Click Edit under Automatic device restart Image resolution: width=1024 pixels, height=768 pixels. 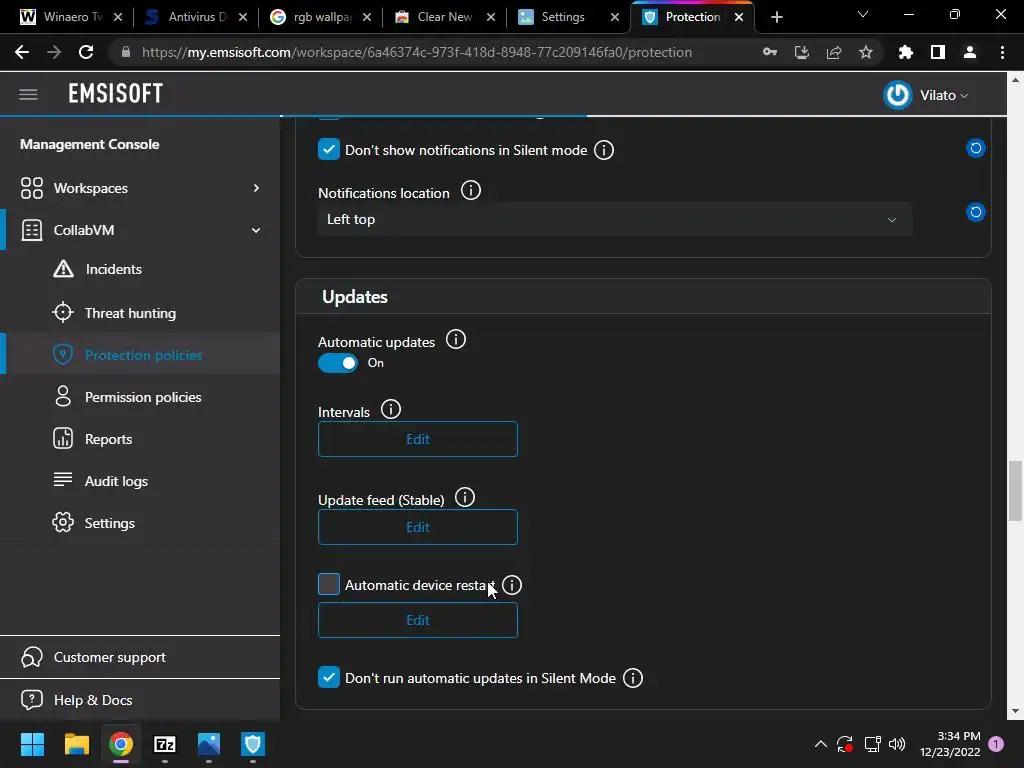pos(418,620)
